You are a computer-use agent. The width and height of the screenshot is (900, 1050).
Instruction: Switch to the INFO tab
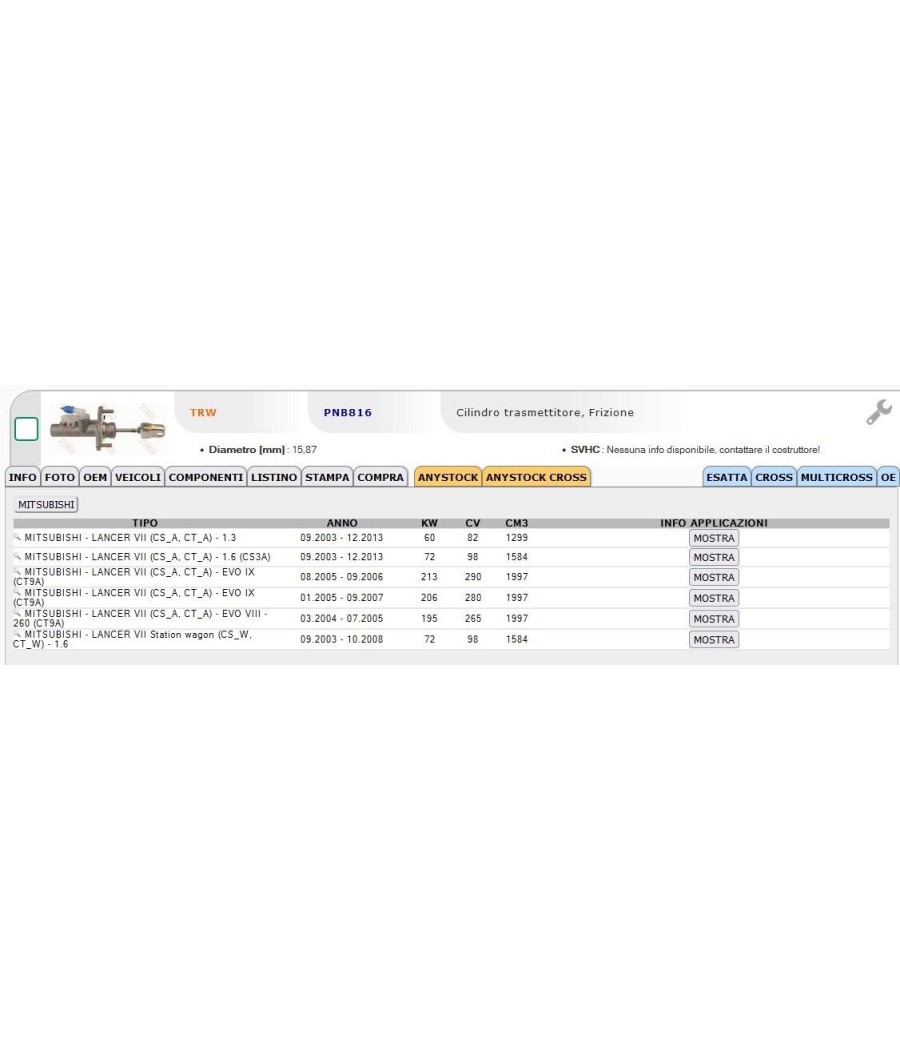[23, 477]
